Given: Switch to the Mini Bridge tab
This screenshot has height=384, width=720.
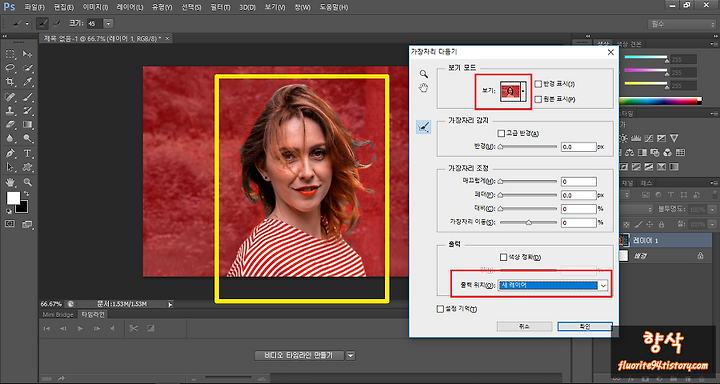Looking at the screenshot, I should pos(58,315).
